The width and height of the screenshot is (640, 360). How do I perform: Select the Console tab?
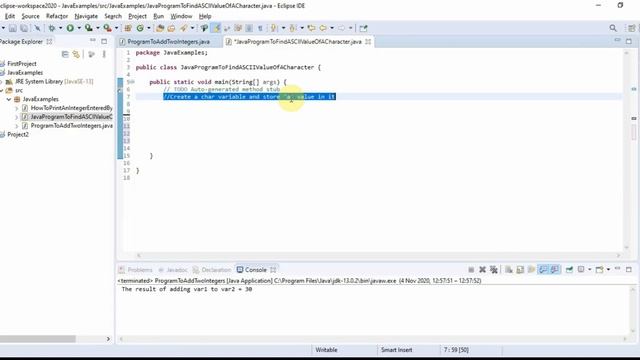coord(256,270)
